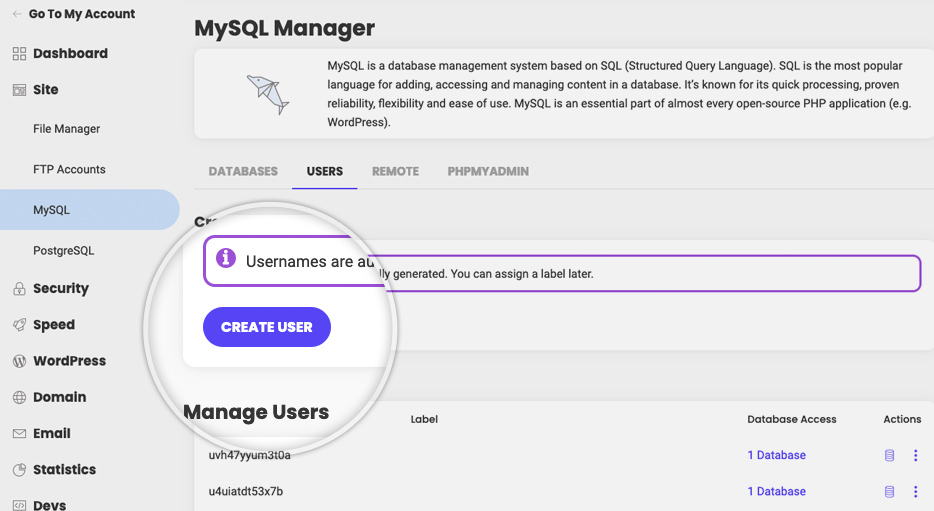Screen dimensions: 934x511
Task: Expand the Devs section label
Action: pos(49,505)
